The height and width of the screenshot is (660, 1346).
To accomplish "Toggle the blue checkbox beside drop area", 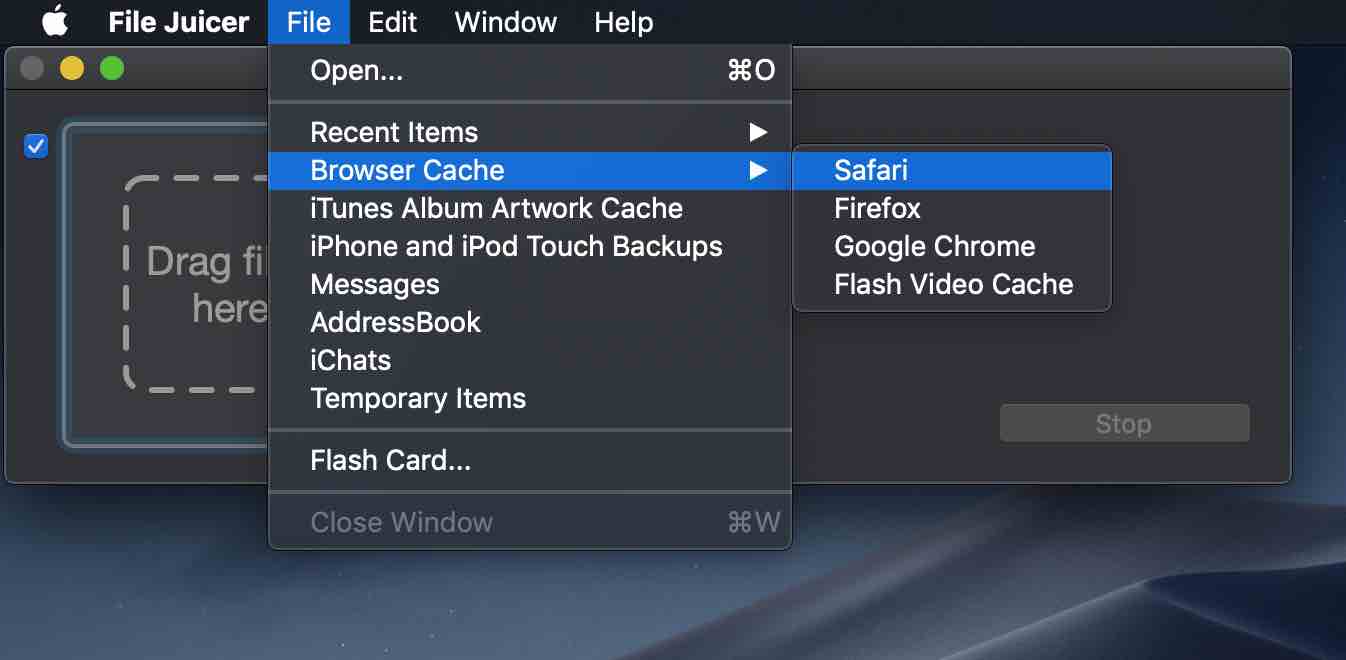I will 36,146.
